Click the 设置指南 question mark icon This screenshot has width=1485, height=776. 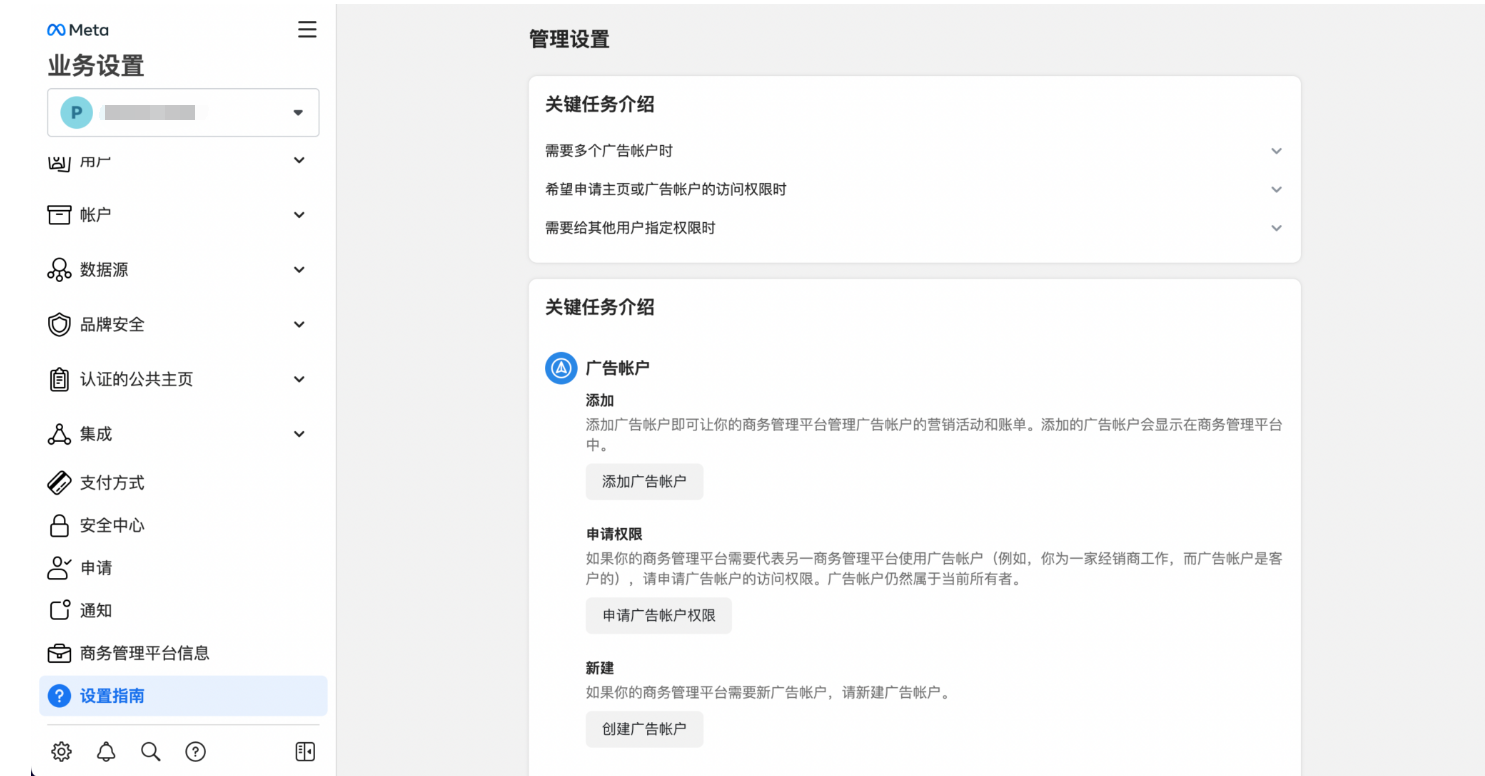(x=60, y=696)
